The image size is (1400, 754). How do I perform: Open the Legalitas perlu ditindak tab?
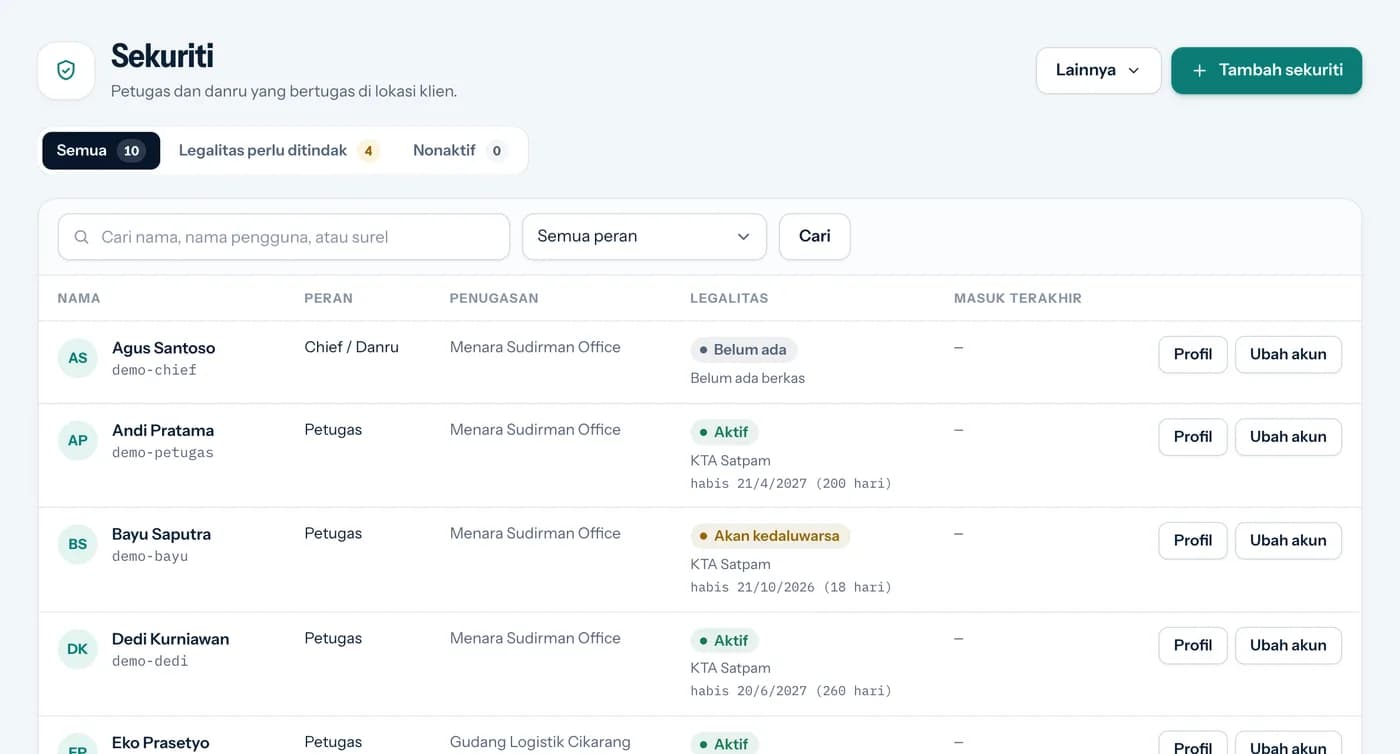tap(279, 150)
